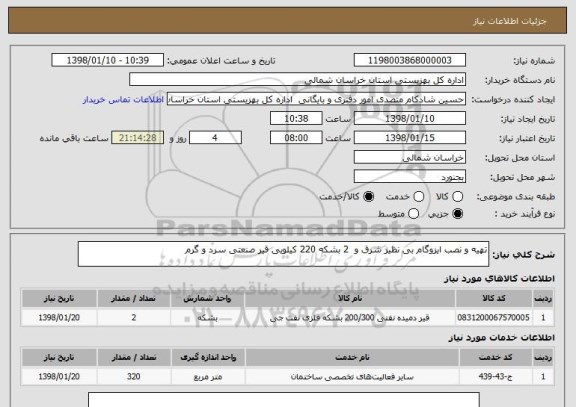Click service name سایر فعالیت‌های تخصصی ساختمان
Viewport: 576px width, 407px height.
(352, 377)
